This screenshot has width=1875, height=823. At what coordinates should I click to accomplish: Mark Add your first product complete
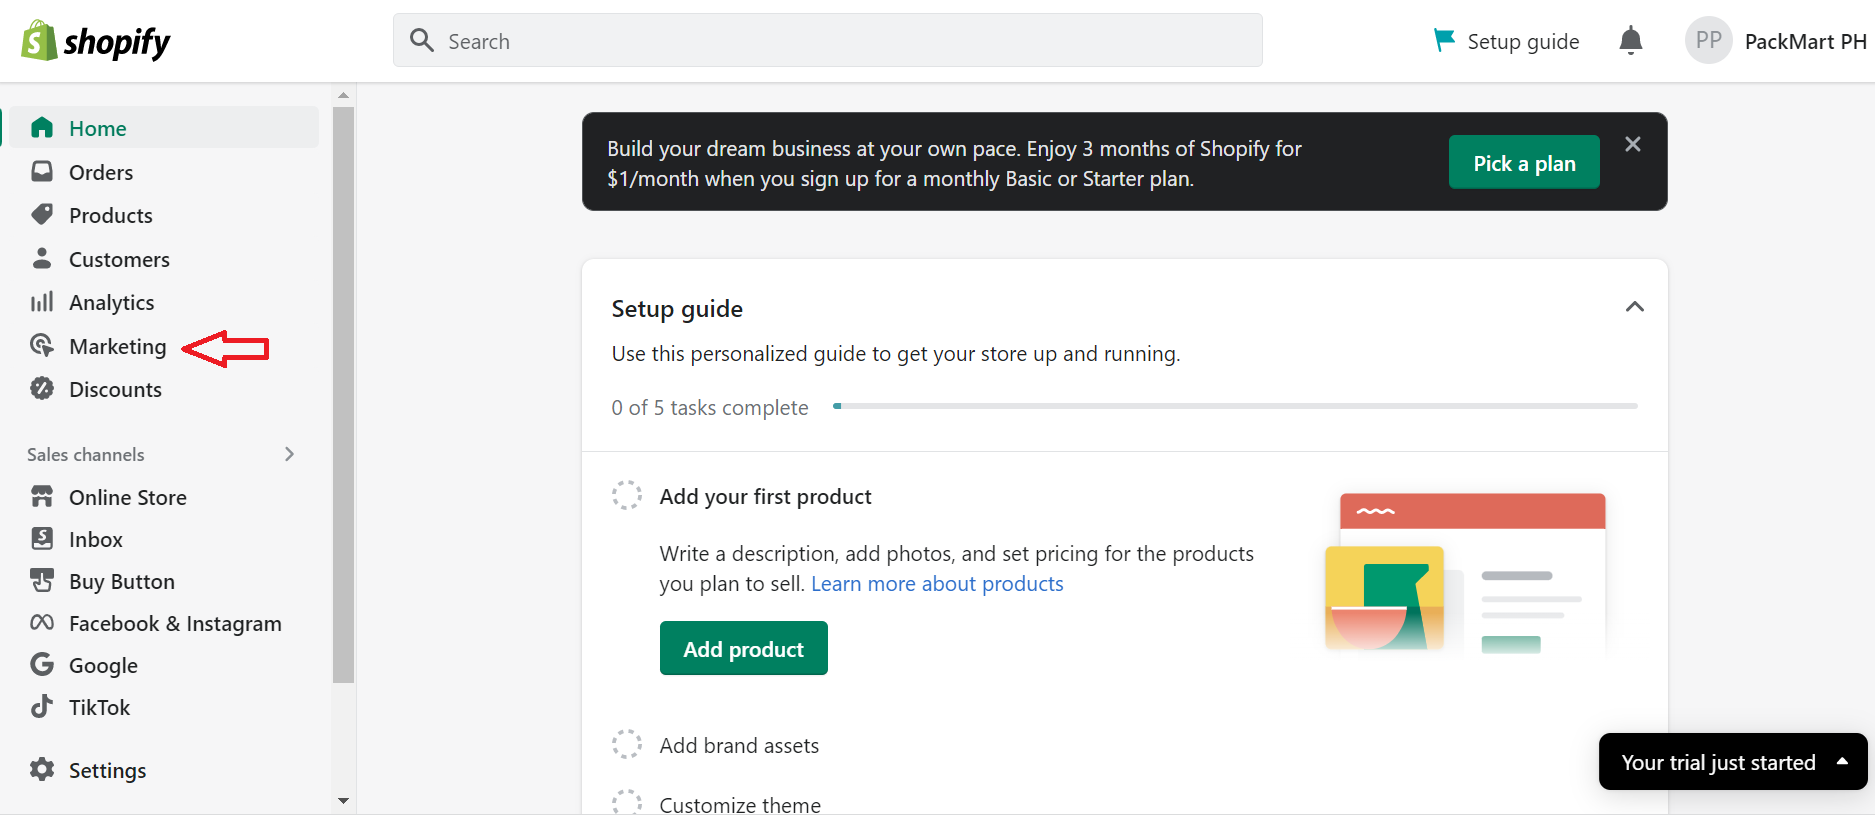point(627,496)
